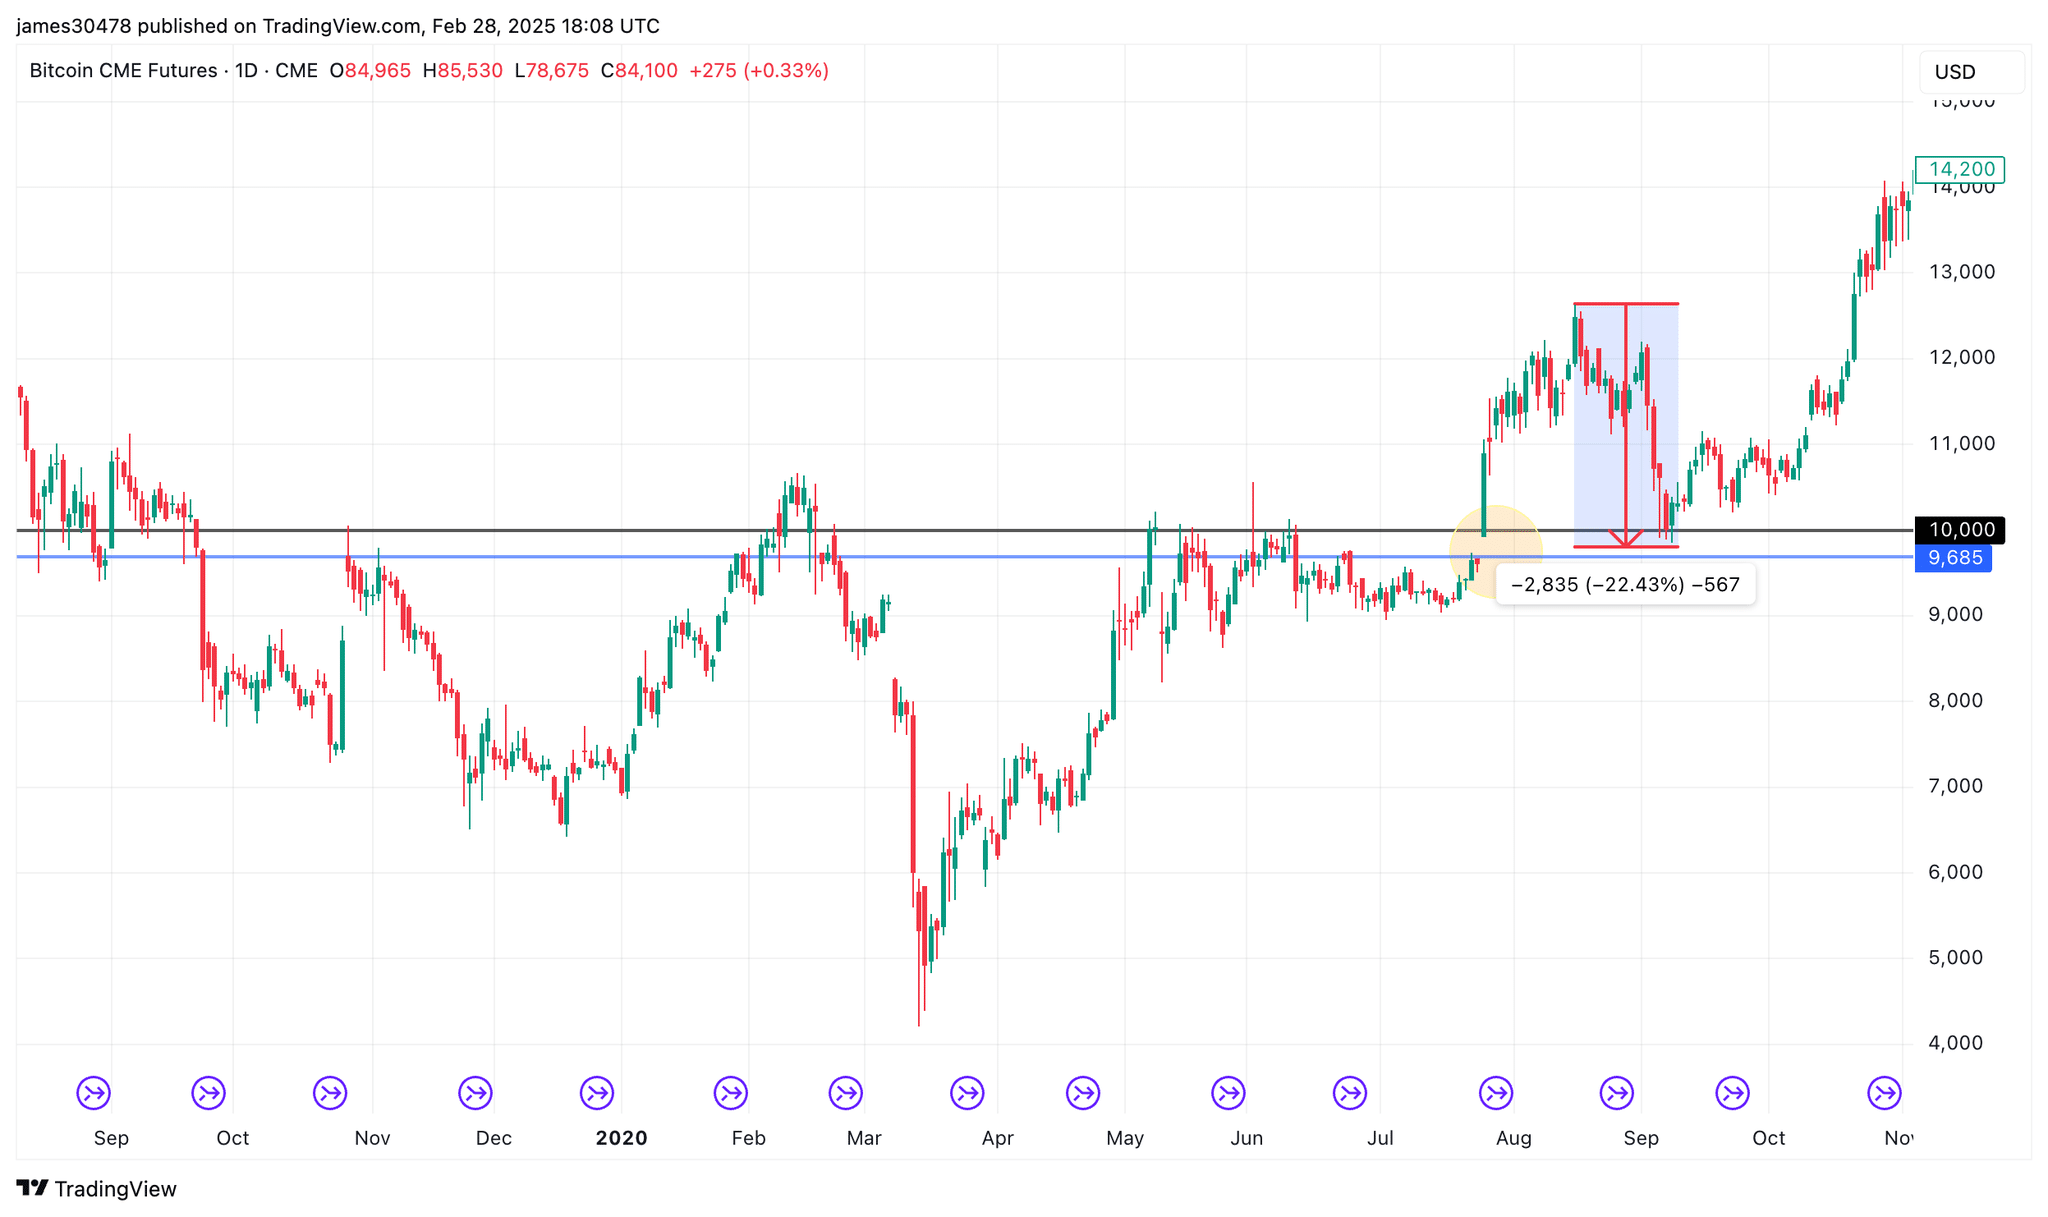Click the yellow highlighted circle on the chart

(x=1496, y=551)
